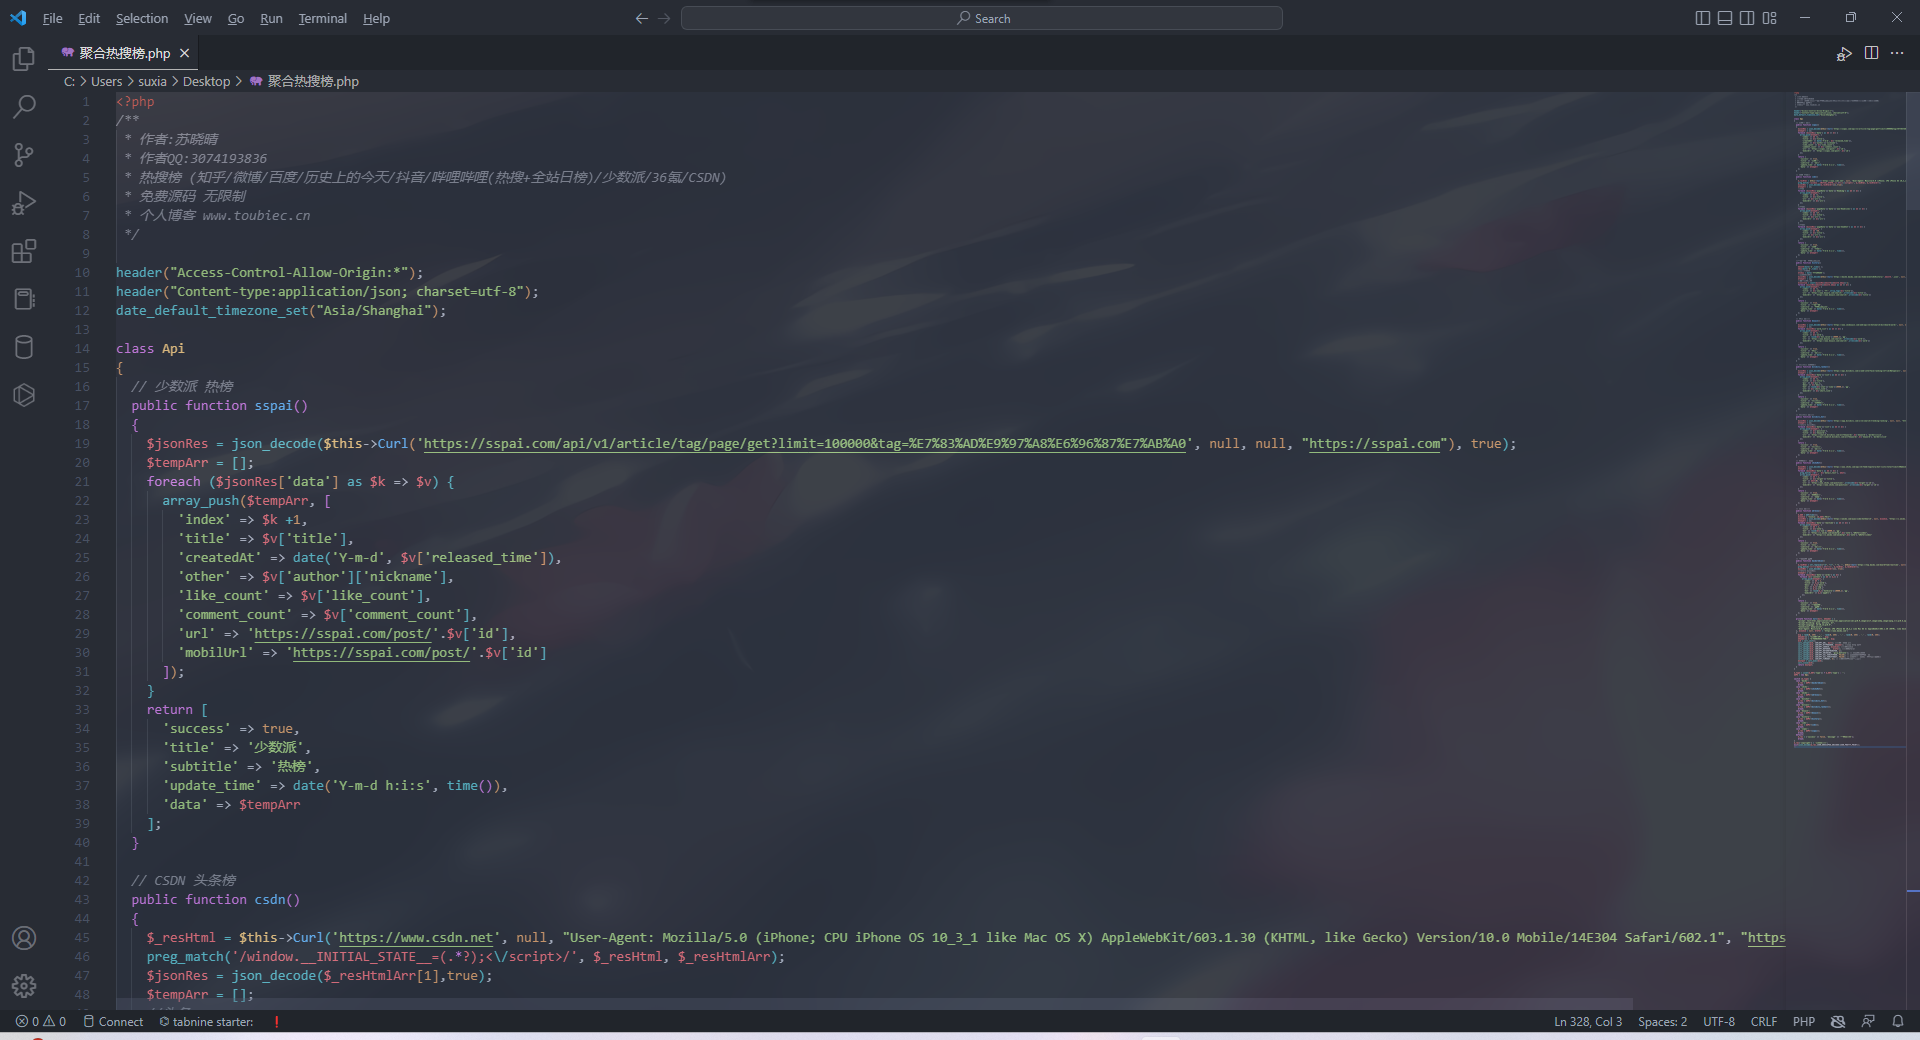Open the Run and Debug view

tap(24, 203)
